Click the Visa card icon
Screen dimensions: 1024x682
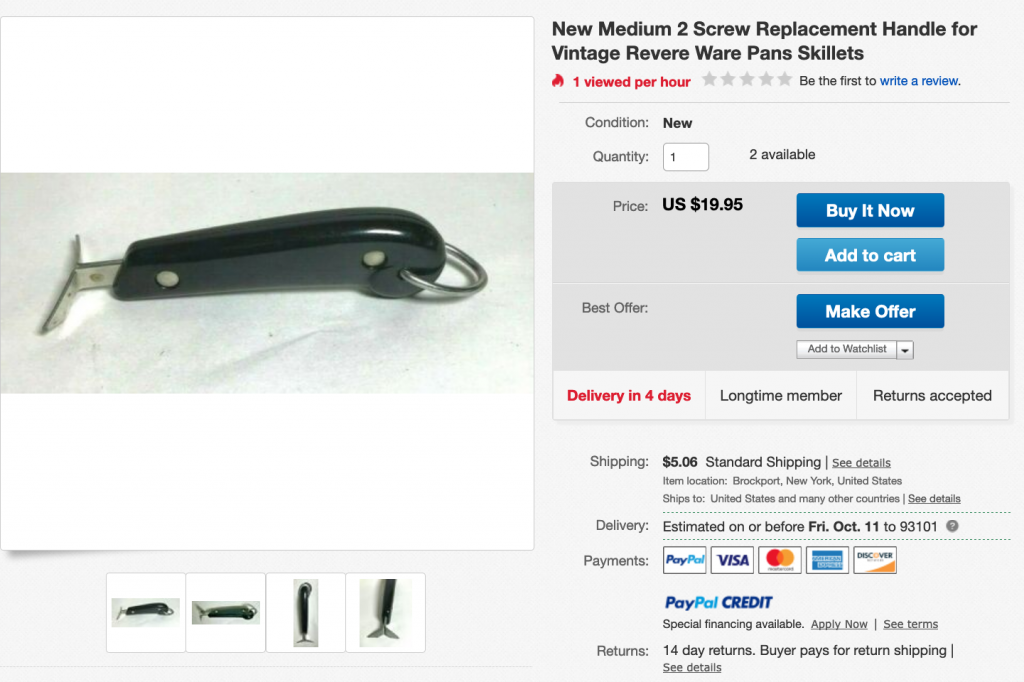tap(732, 560)
